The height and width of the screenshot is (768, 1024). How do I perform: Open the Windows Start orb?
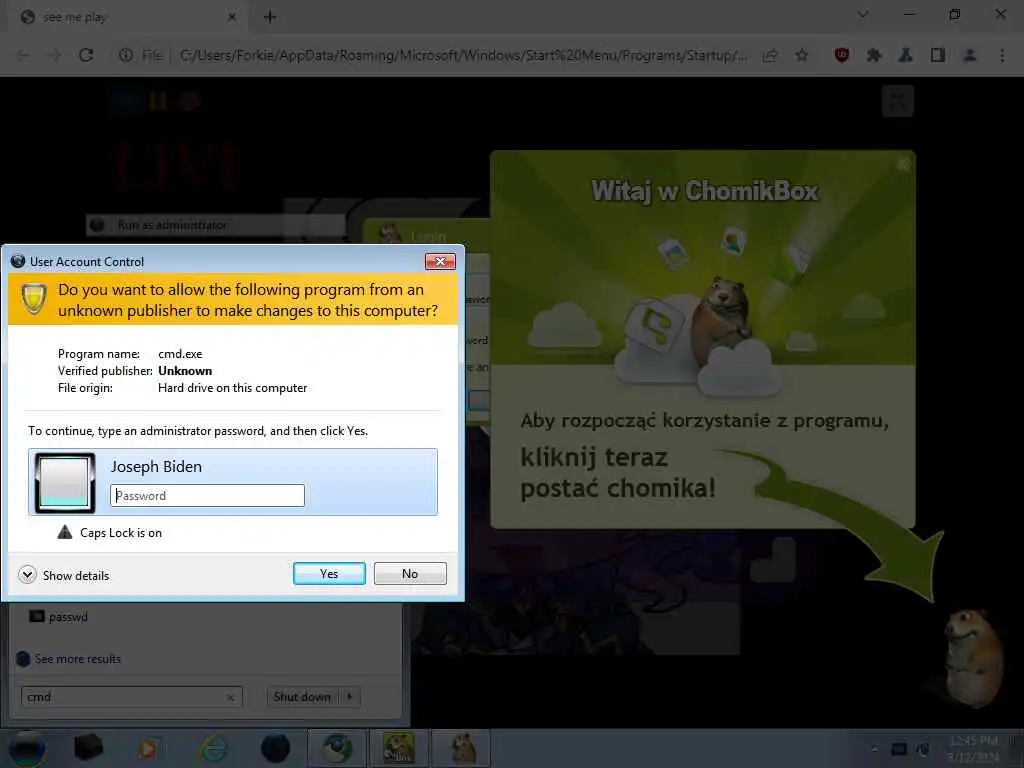(27, 748)
